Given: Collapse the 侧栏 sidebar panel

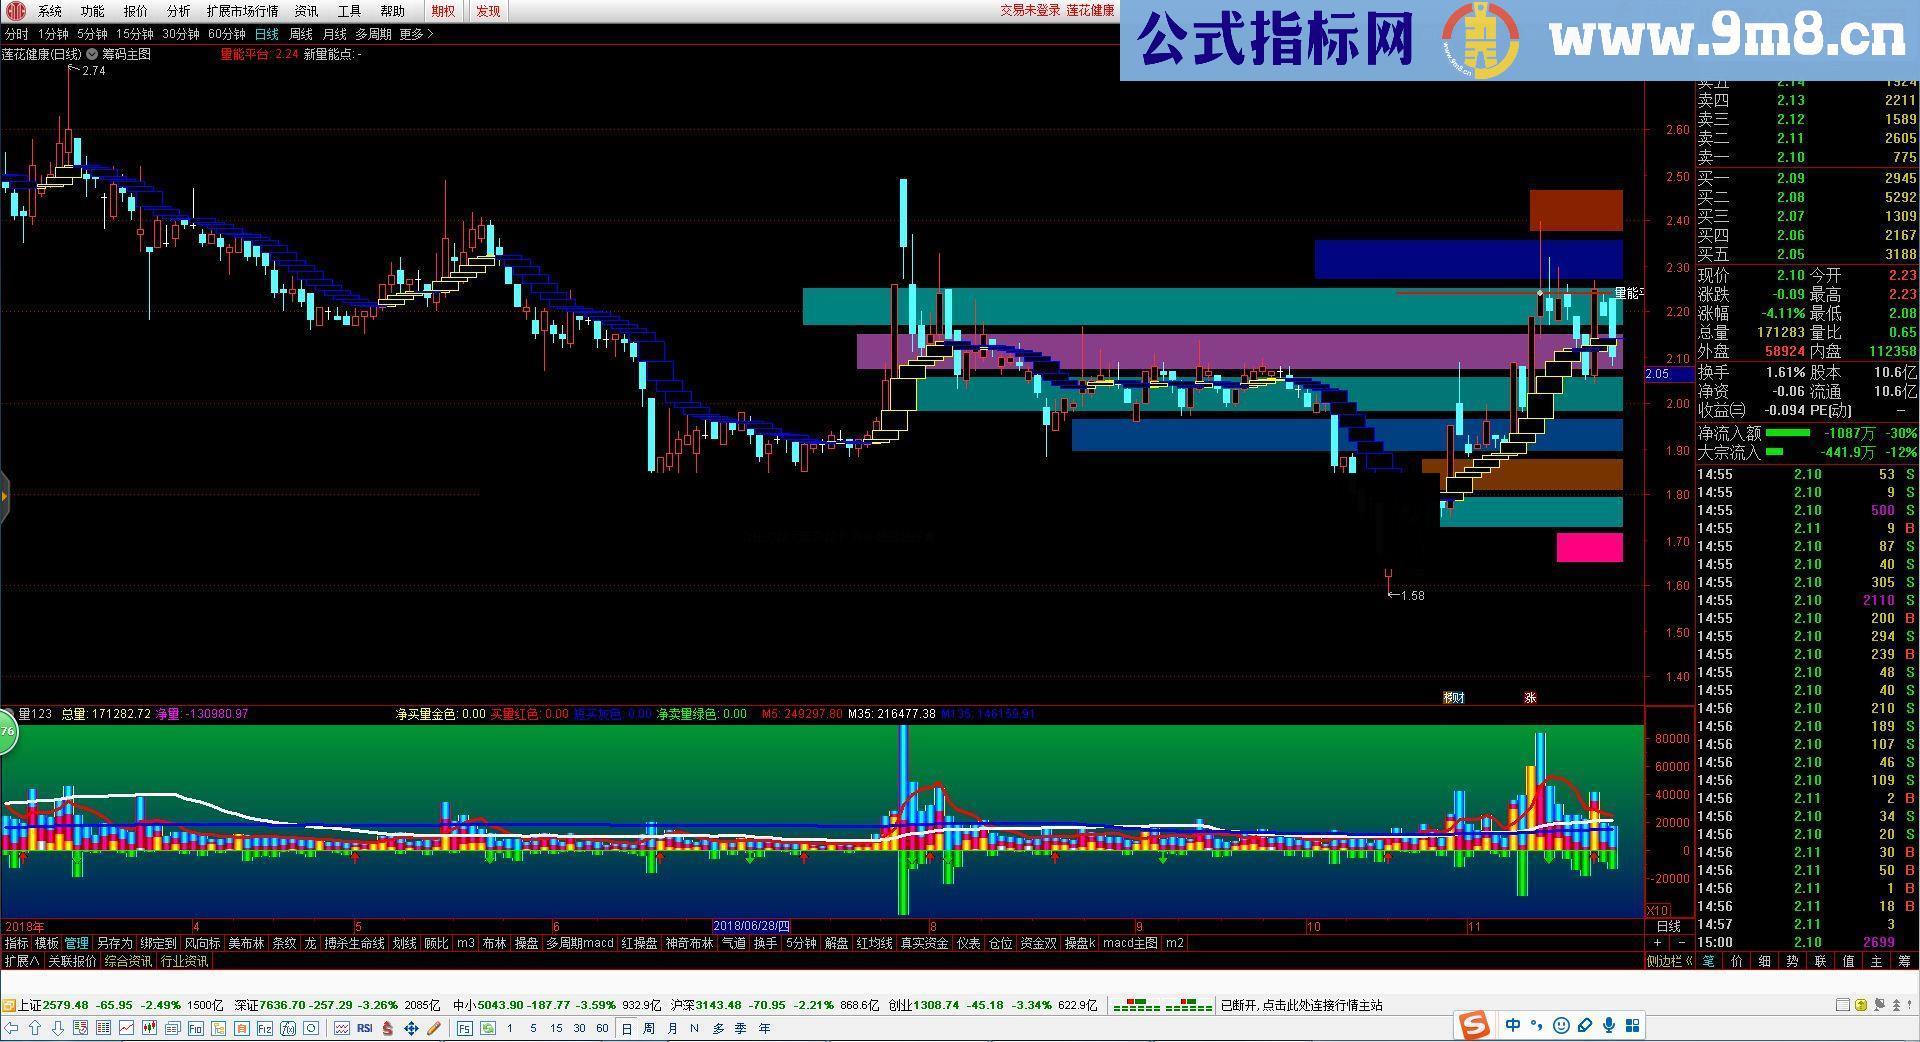Looking at the screenshot, I should 1666,961.
